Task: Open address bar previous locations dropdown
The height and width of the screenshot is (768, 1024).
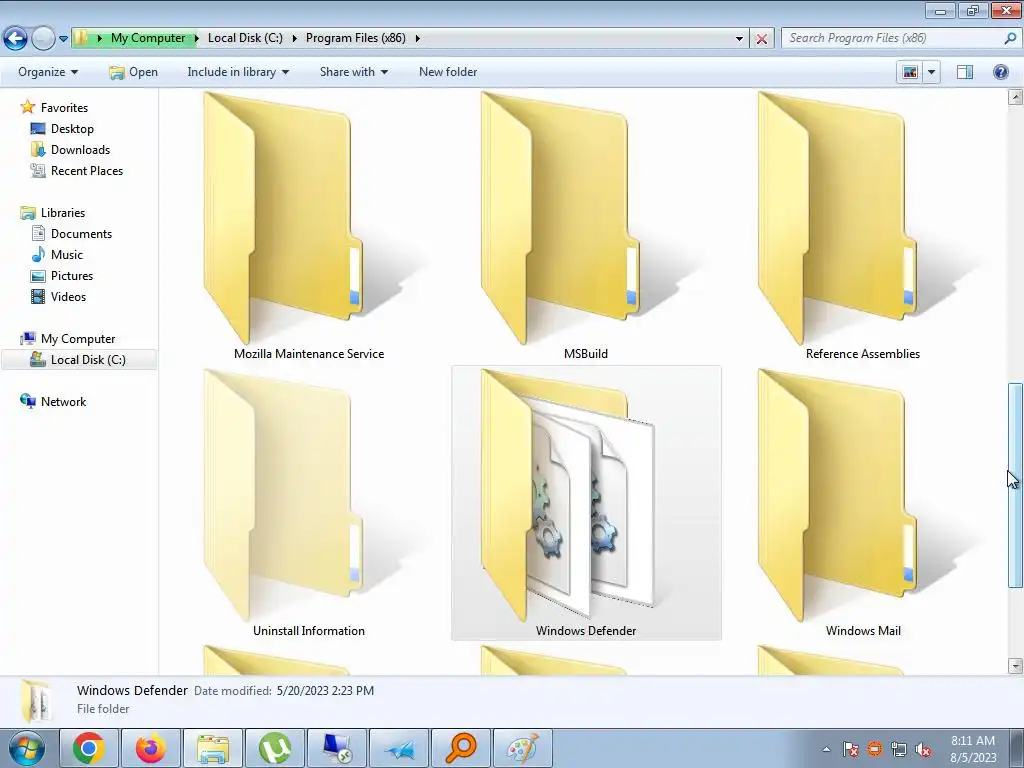Action: 739,39
